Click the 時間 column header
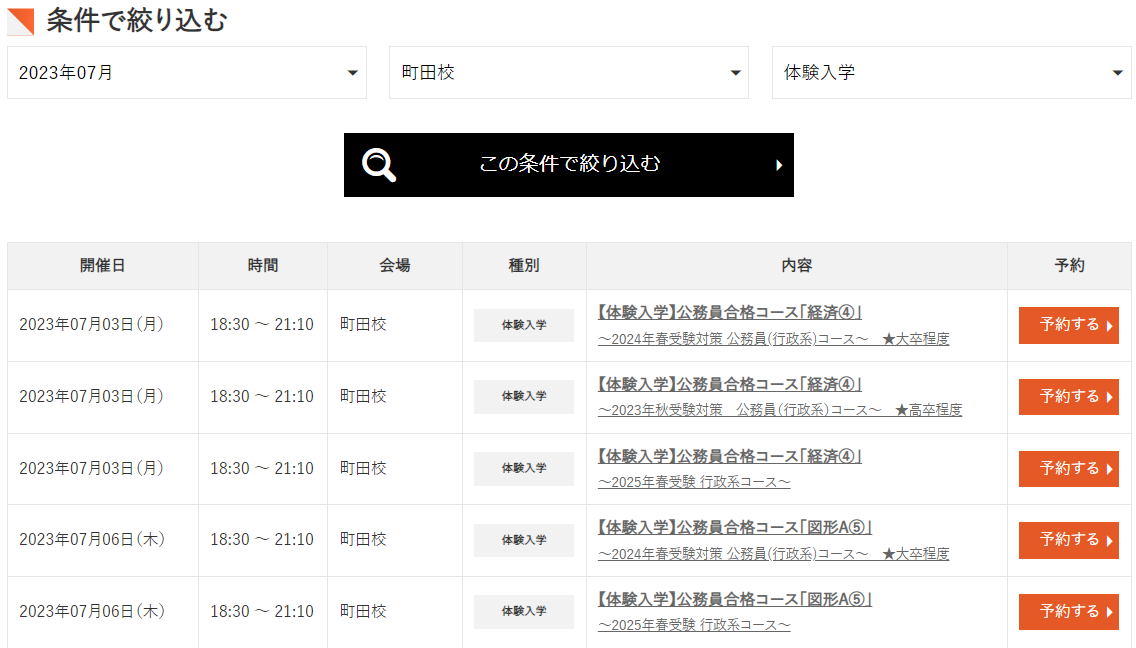The height and width of the screenshot is (648, 1136). (263, 266)
